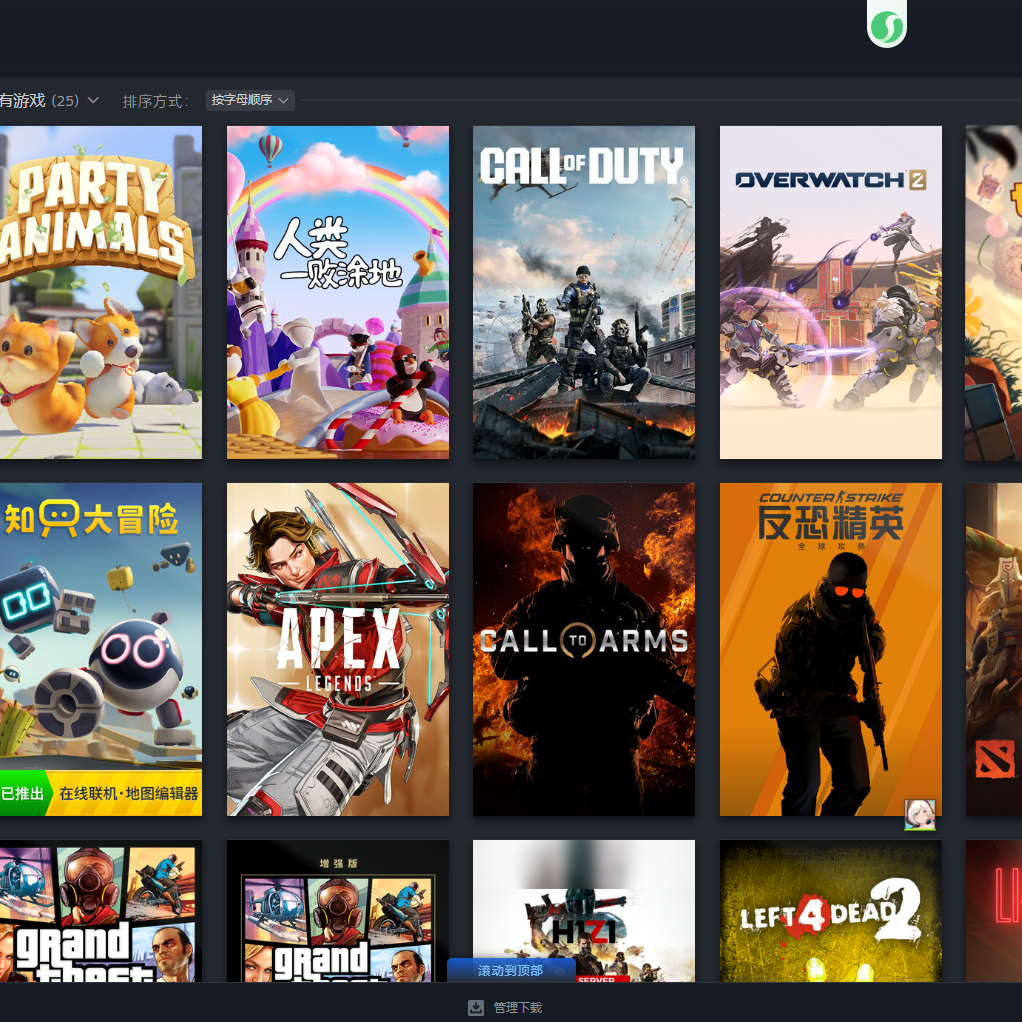Open the 管理下载 downloads link
This screenshot has height=1022, width=1022.
click(518, 1007)
